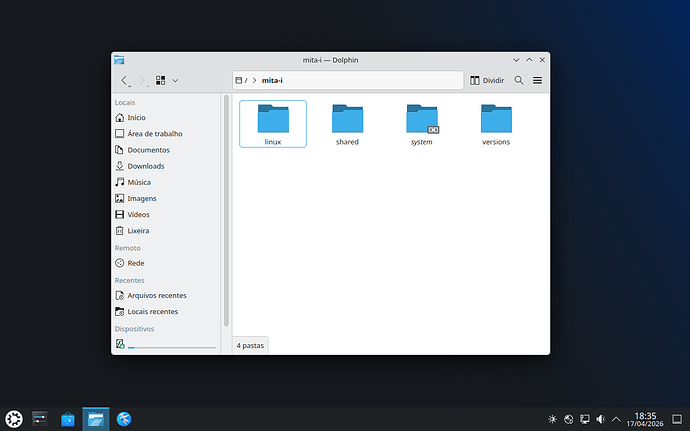
Task: Maximize the Dolphin window
Action: pyautogui.click(x=529, y=60)
